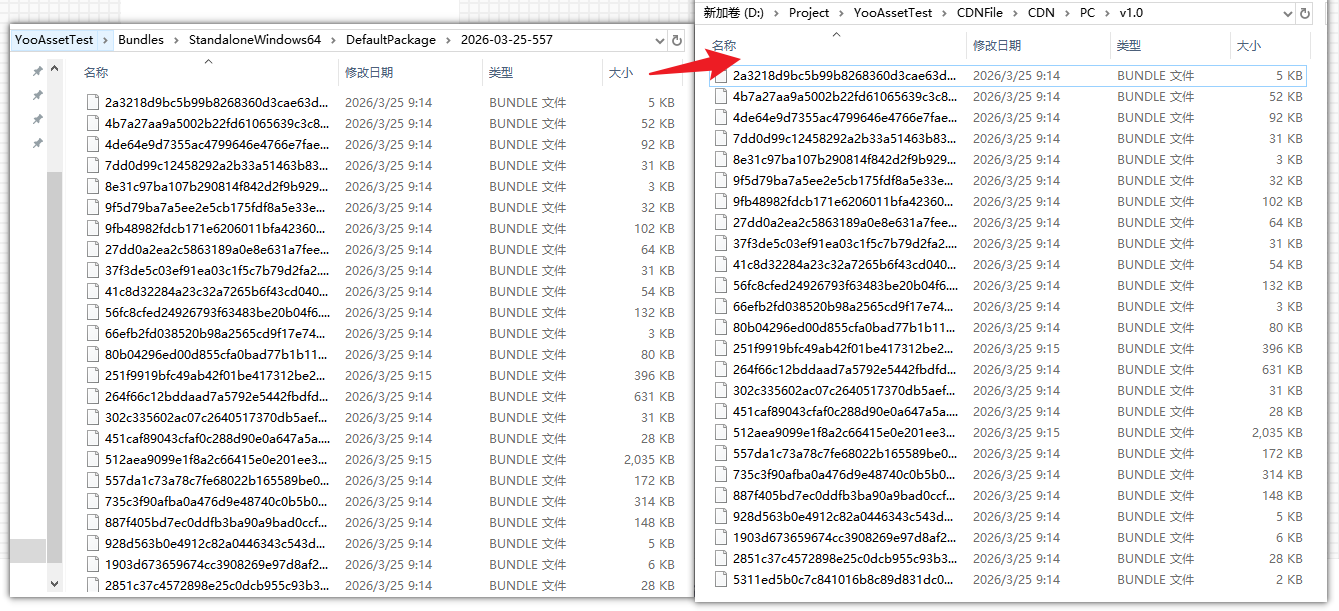Screen dimensions: 1339x611
Task: Click file icon of 1903d6736596 in right window
Action: pyautogui.click(x=721, y=537)
